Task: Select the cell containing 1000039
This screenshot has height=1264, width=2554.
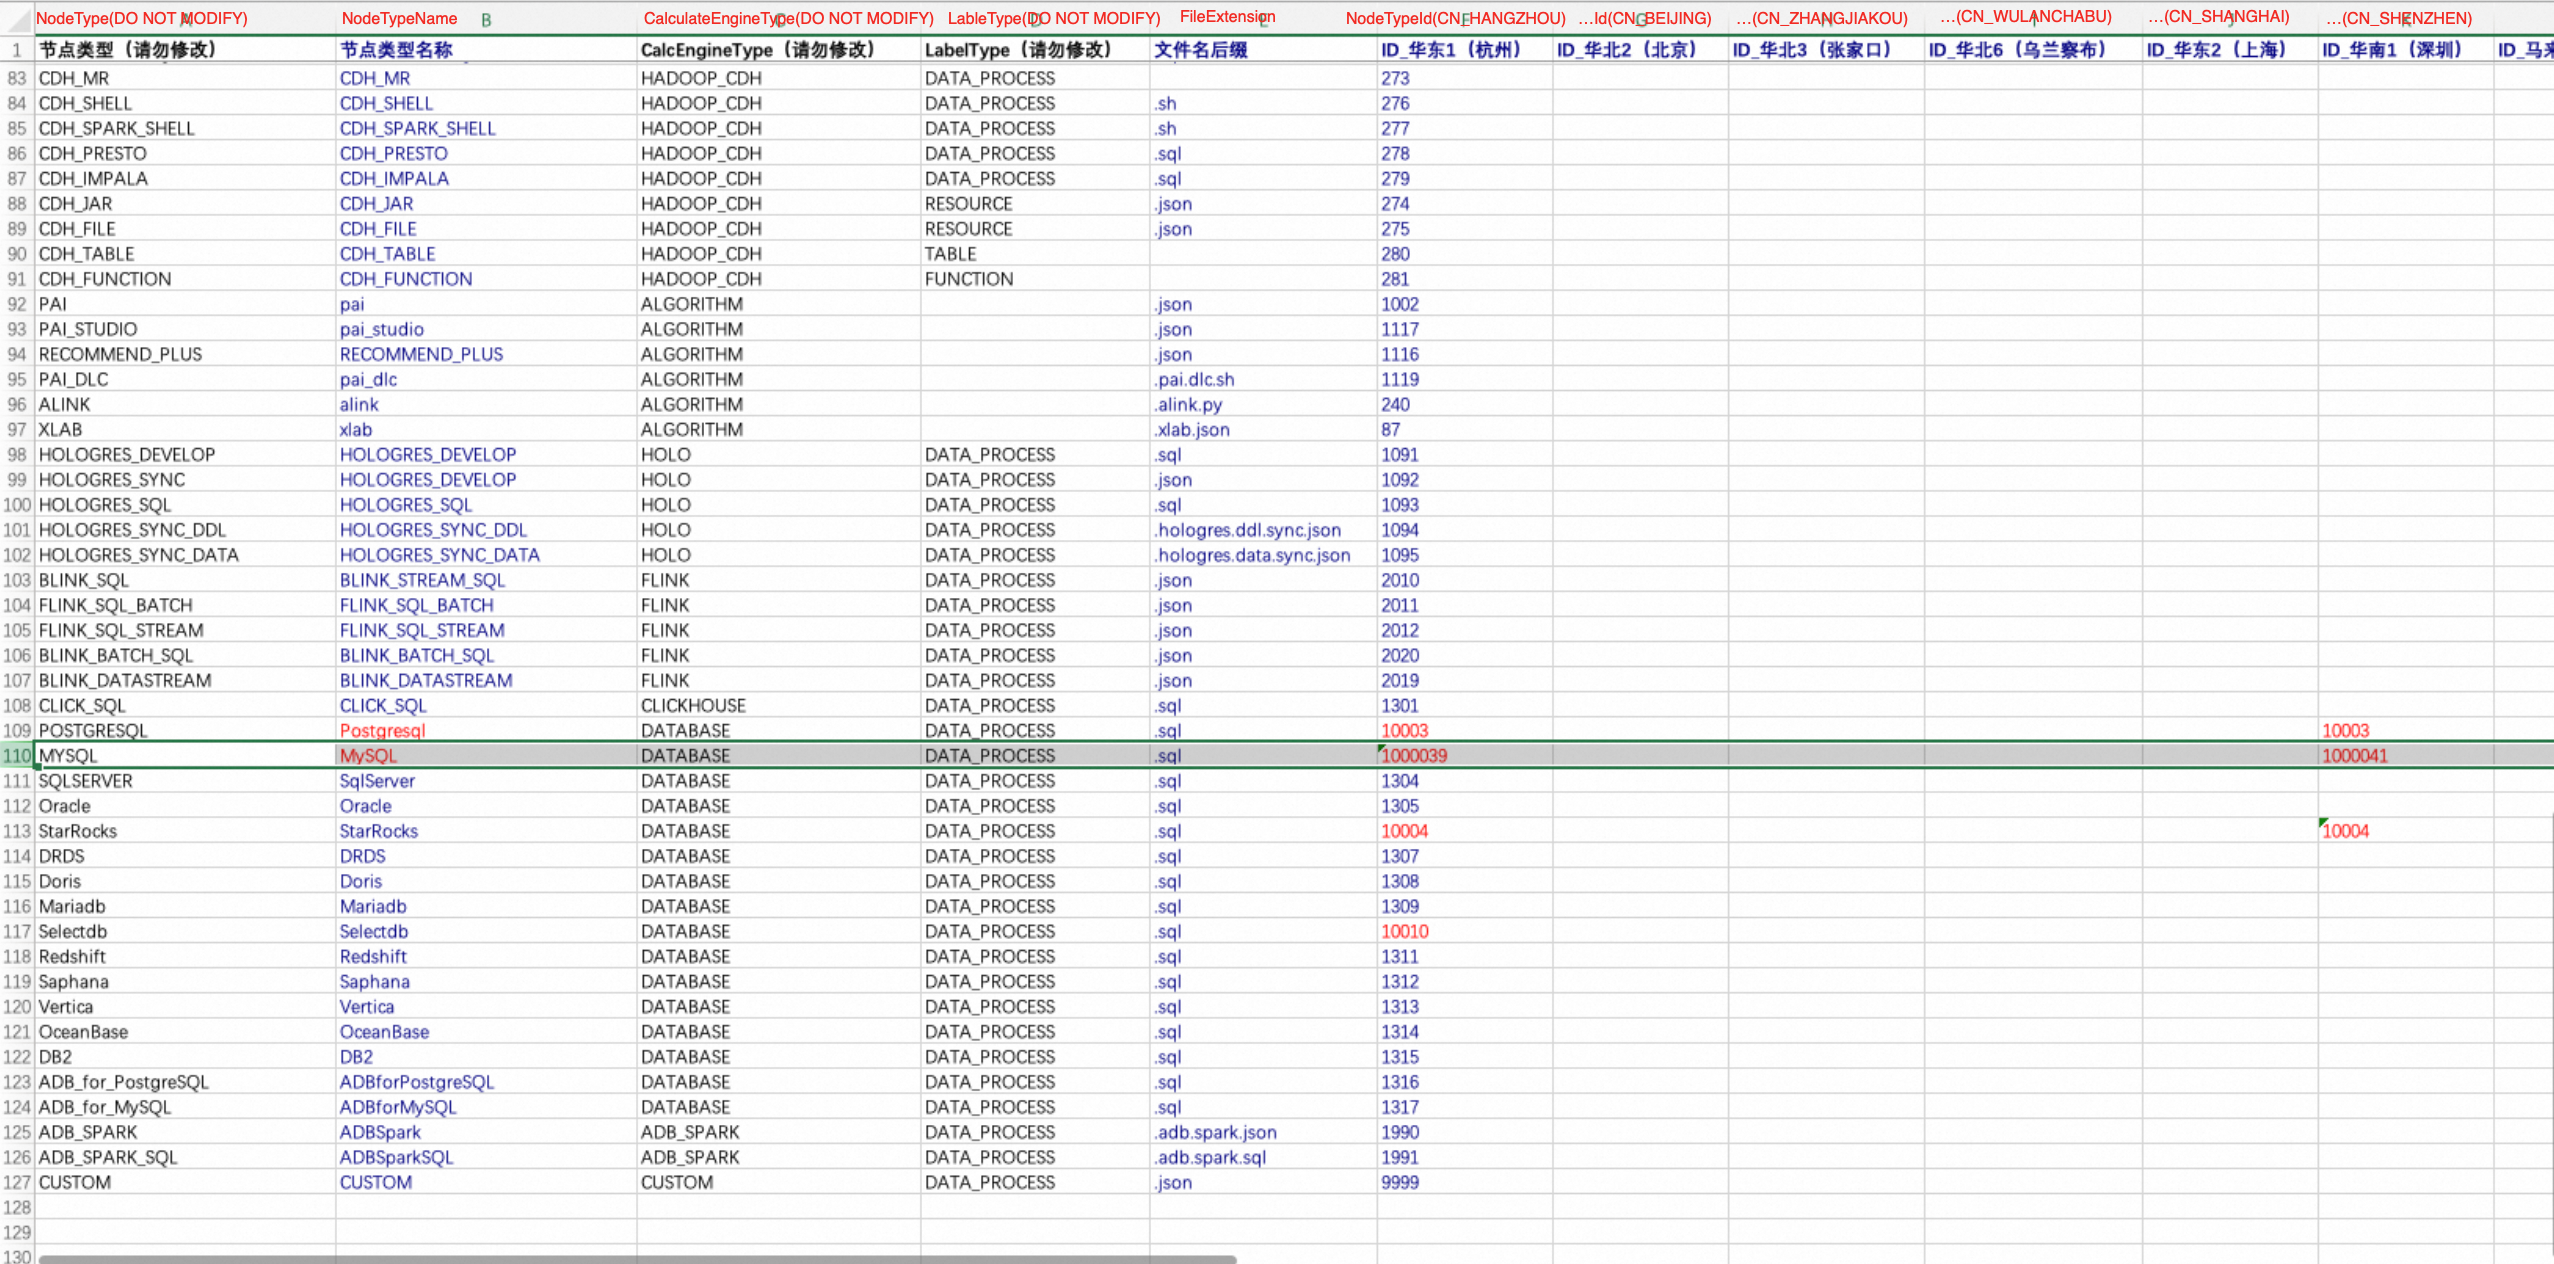Action: click(x=1464, y=756)
